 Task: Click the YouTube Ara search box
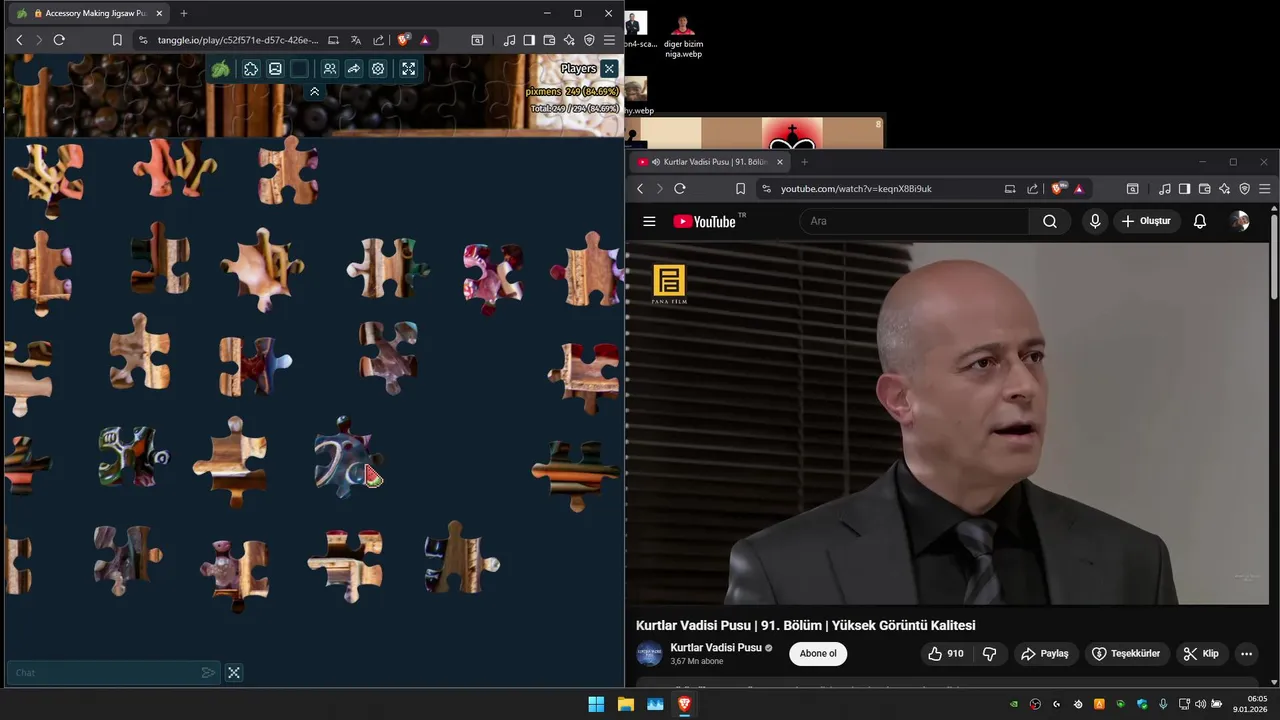click(x=913, y=221)
